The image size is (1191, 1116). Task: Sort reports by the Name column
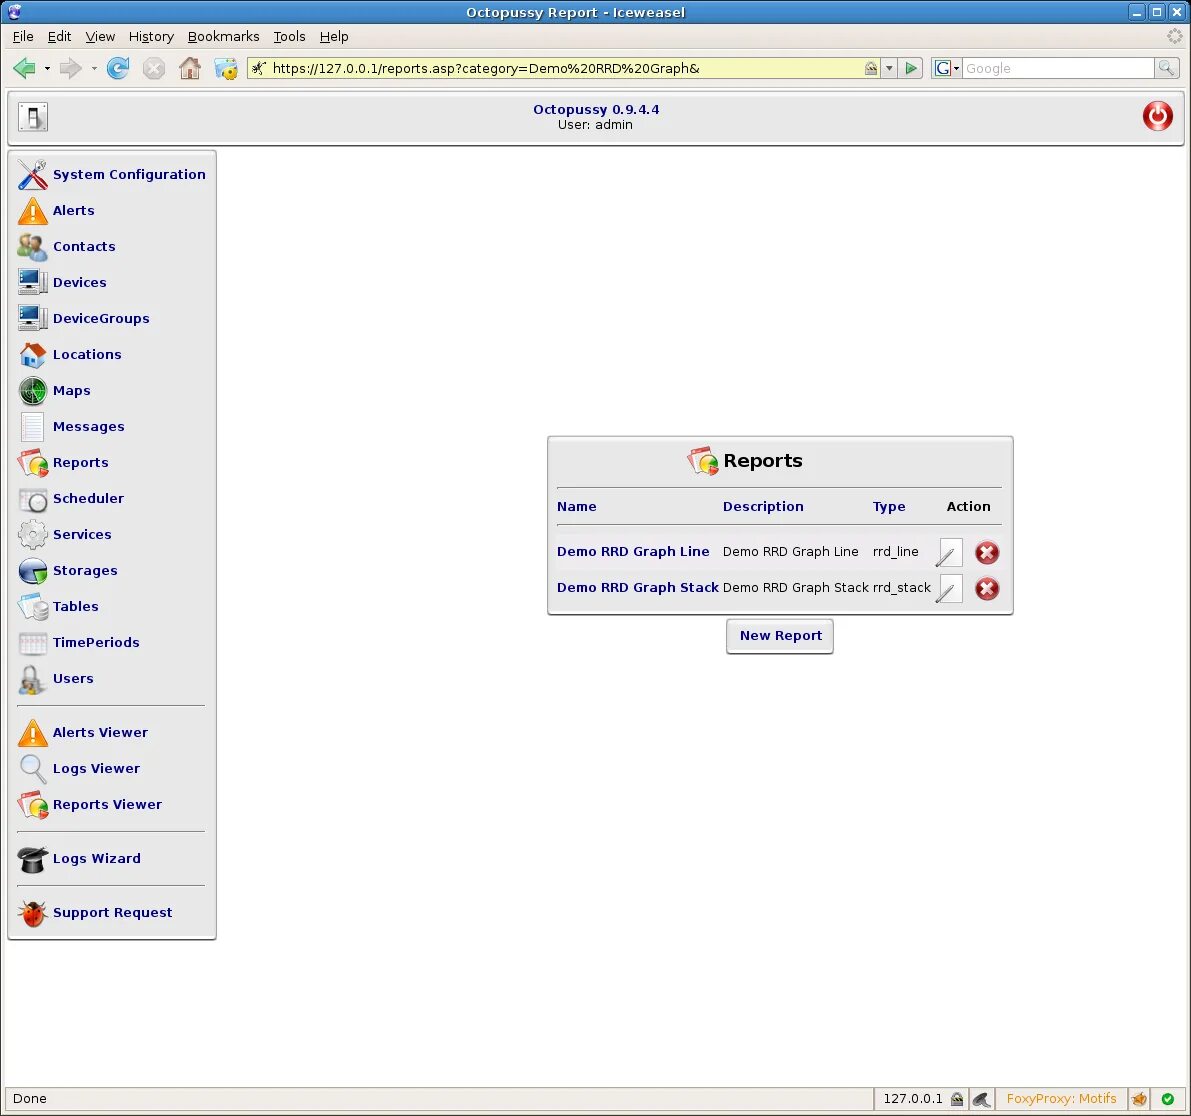tap(577, 507)
